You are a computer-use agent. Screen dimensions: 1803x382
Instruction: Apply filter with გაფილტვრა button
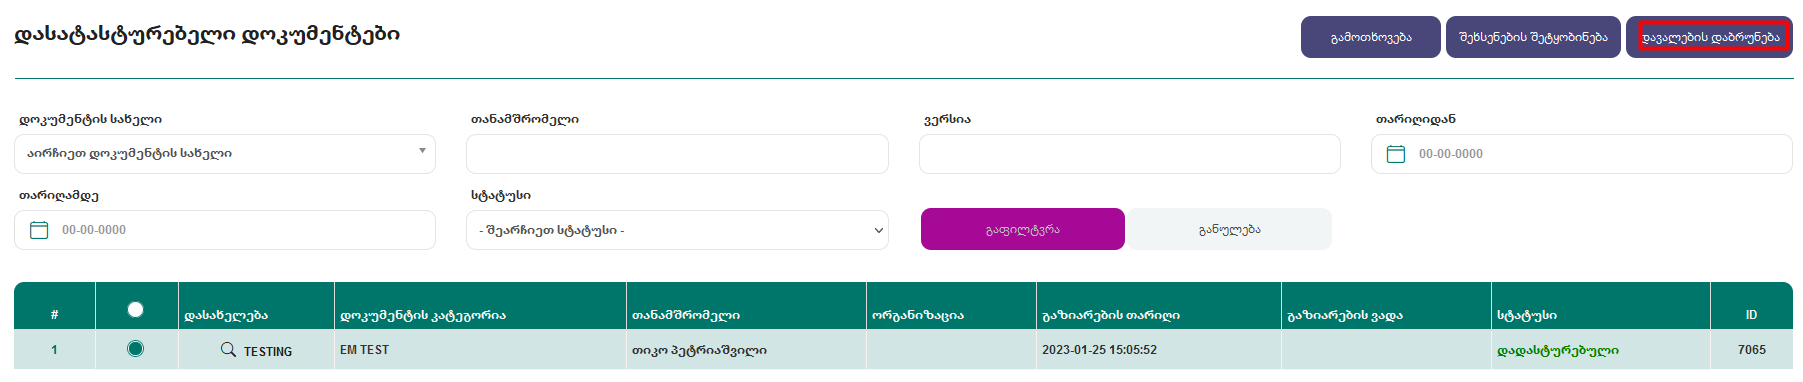1022,229
